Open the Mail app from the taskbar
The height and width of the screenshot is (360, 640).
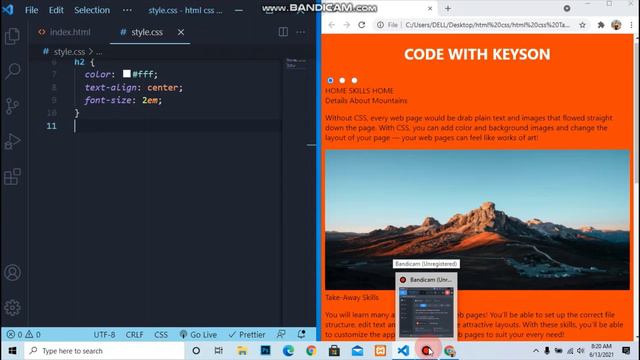click(x=357, y=351)
